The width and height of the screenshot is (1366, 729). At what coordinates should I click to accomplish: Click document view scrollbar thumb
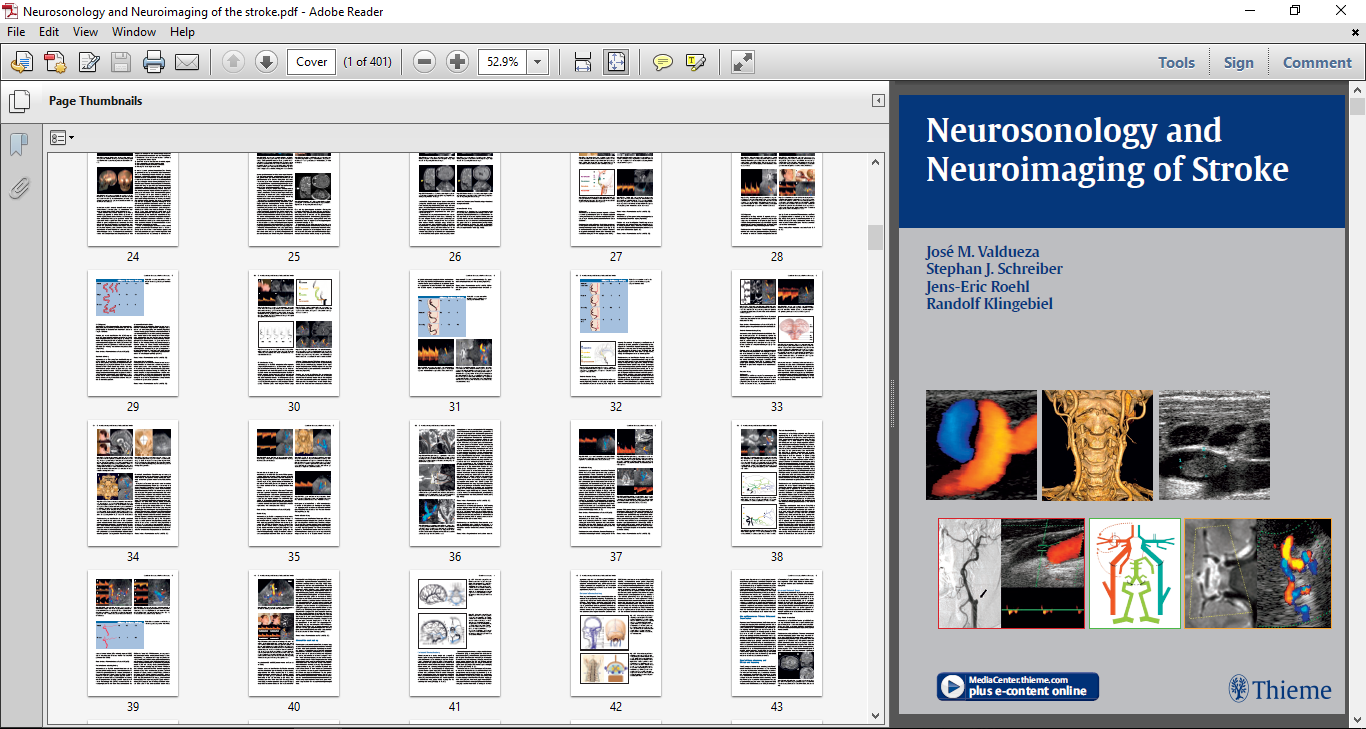tap(1357, 107)
